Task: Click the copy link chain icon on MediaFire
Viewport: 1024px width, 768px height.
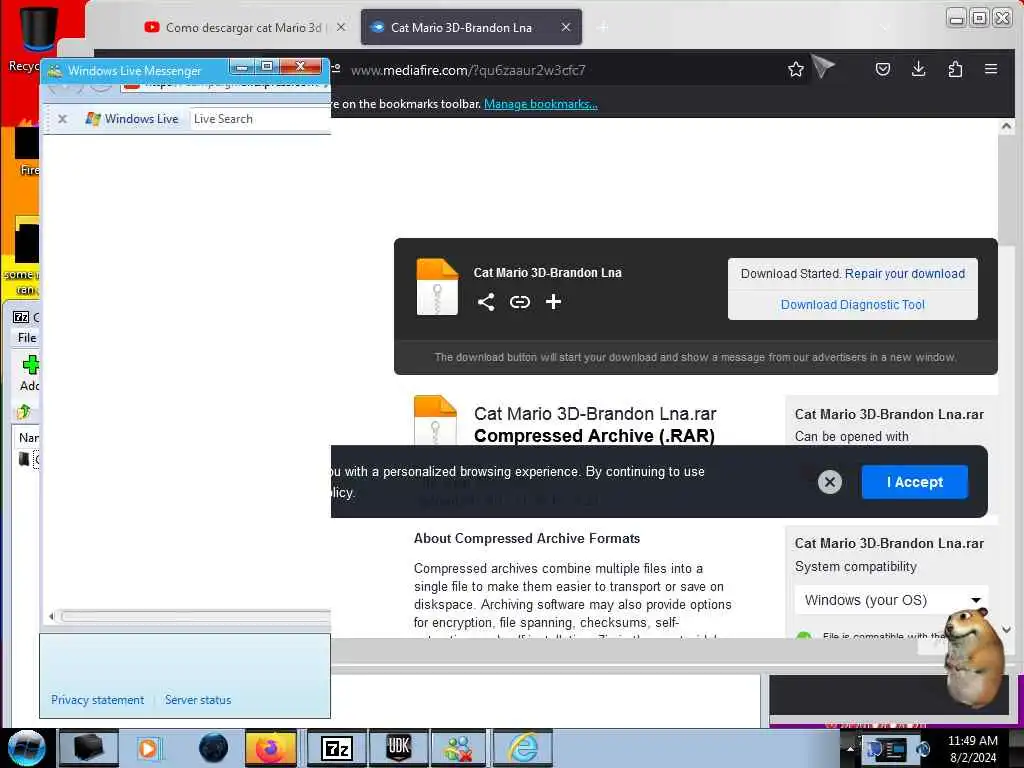Action: click(x=520, y=302)
